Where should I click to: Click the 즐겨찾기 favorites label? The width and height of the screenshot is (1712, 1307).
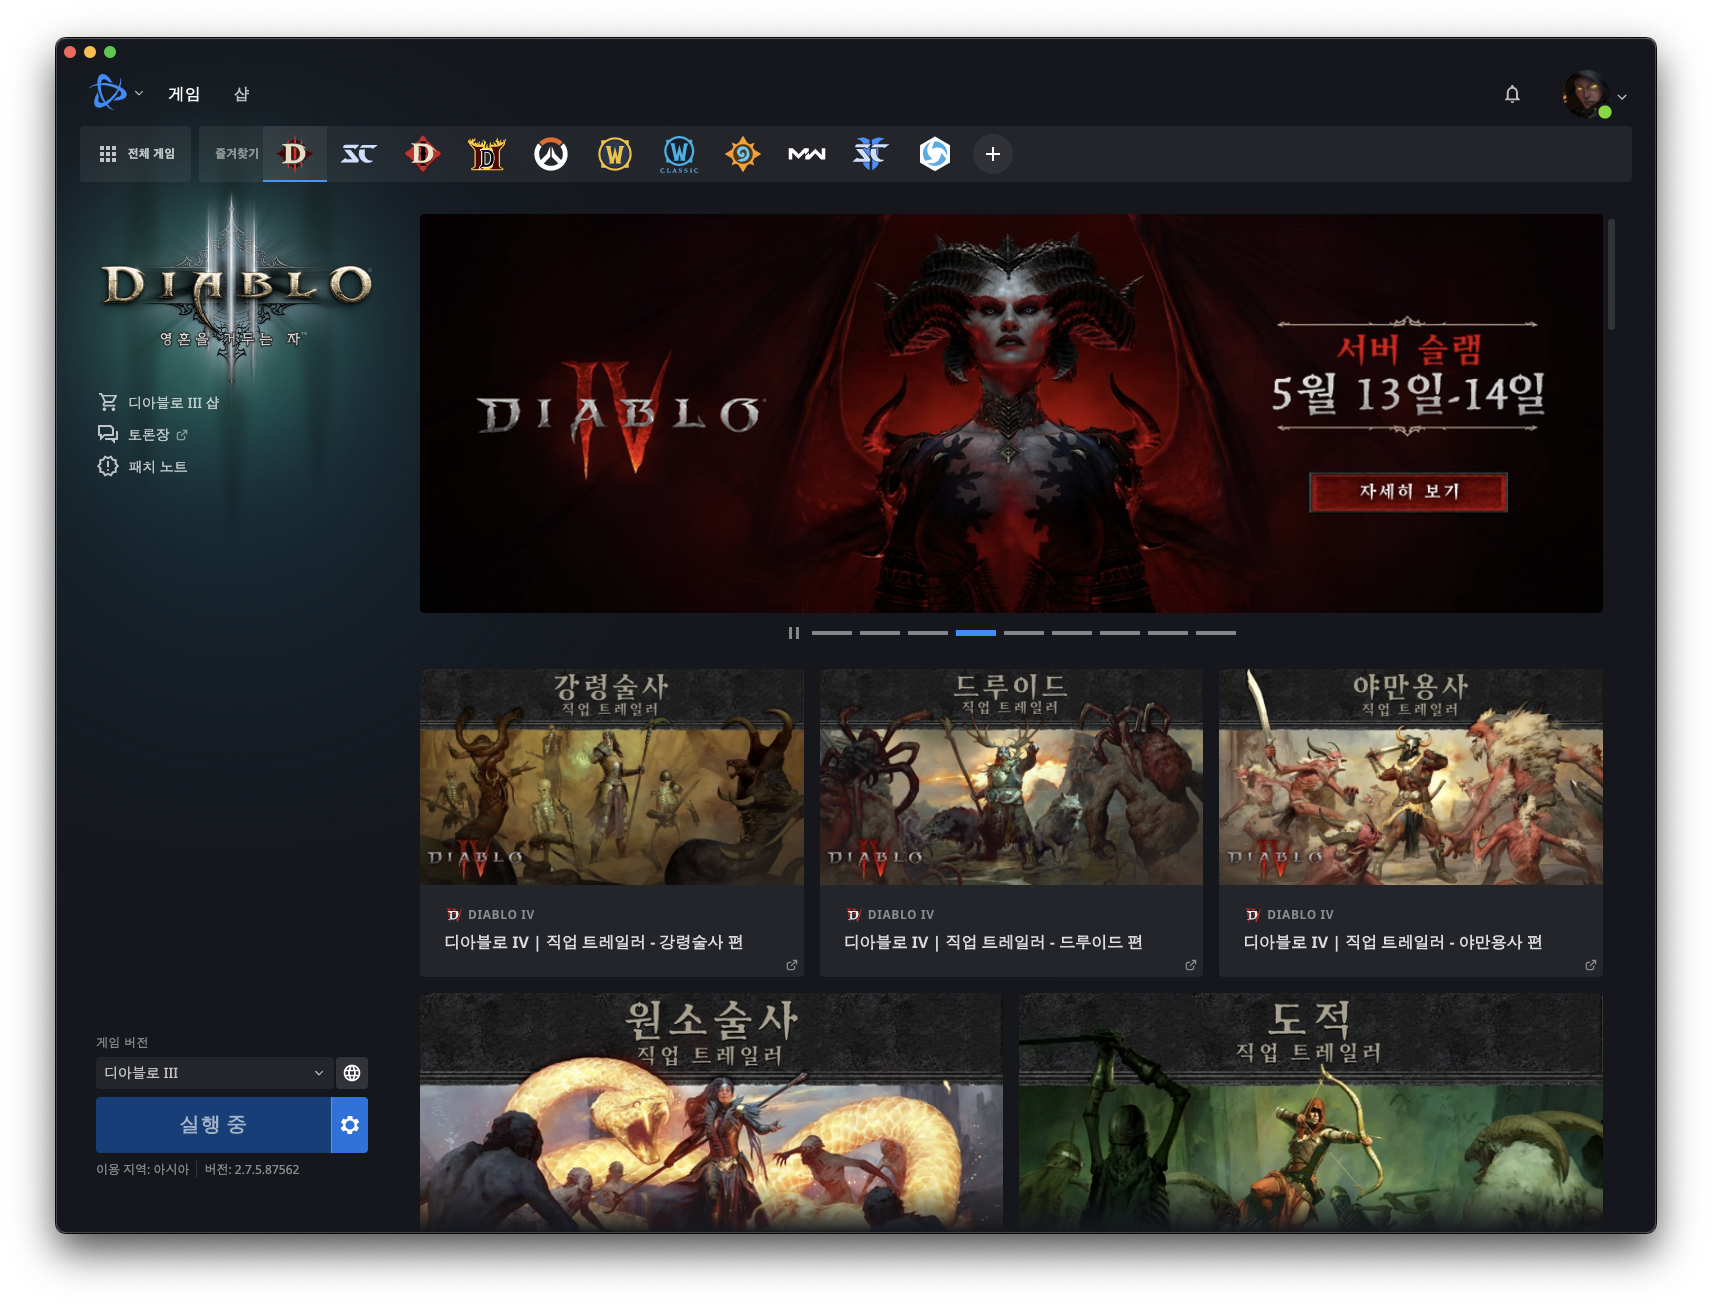237,154
